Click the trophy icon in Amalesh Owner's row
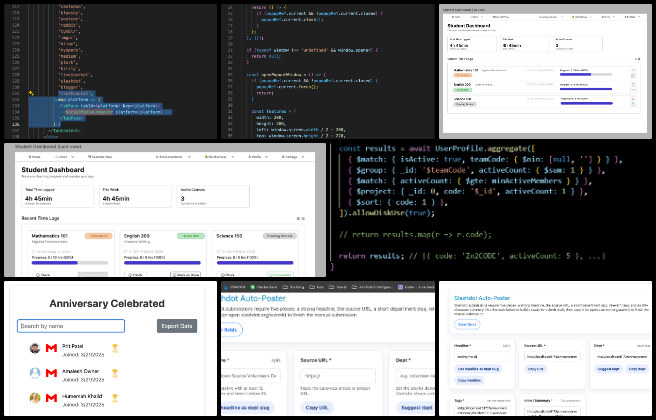 pyautogui.click(x=115, y=373)
